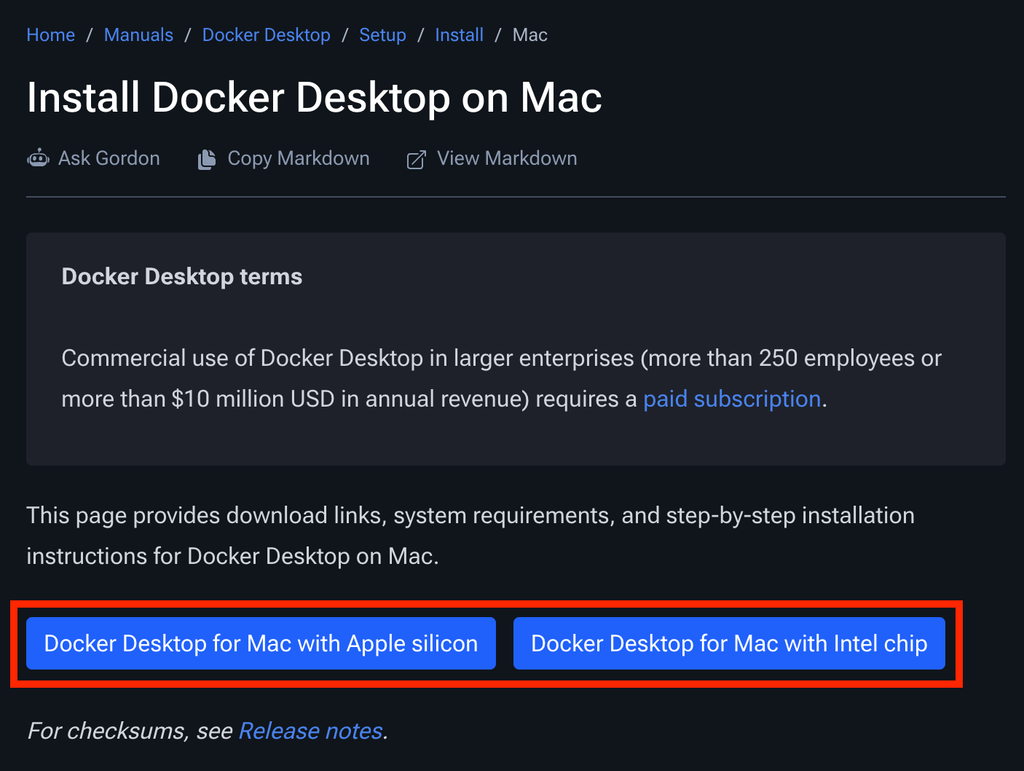Select the Mac breadcrumb text
The width and height of the screenshot is (1024, 771).
(530, 35)
